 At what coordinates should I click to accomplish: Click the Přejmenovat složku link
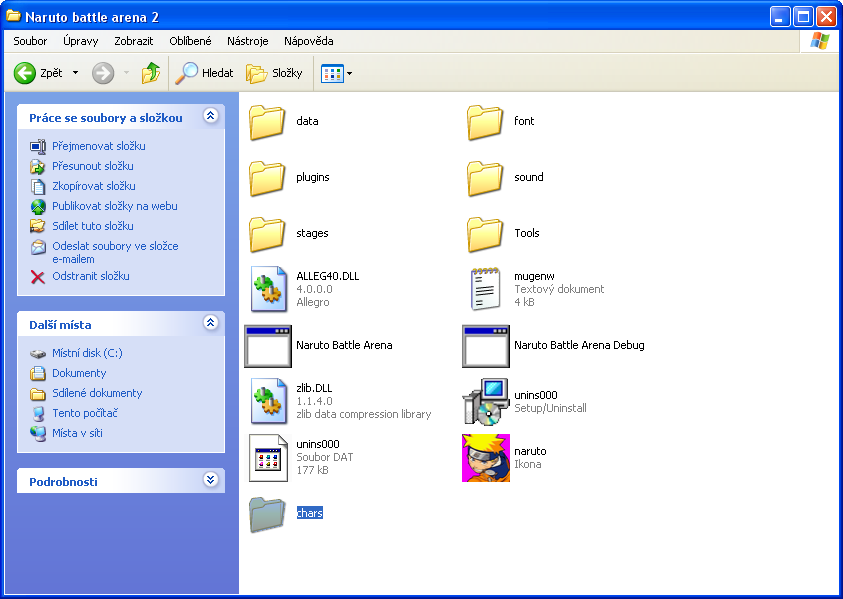(x=99, y=146)
